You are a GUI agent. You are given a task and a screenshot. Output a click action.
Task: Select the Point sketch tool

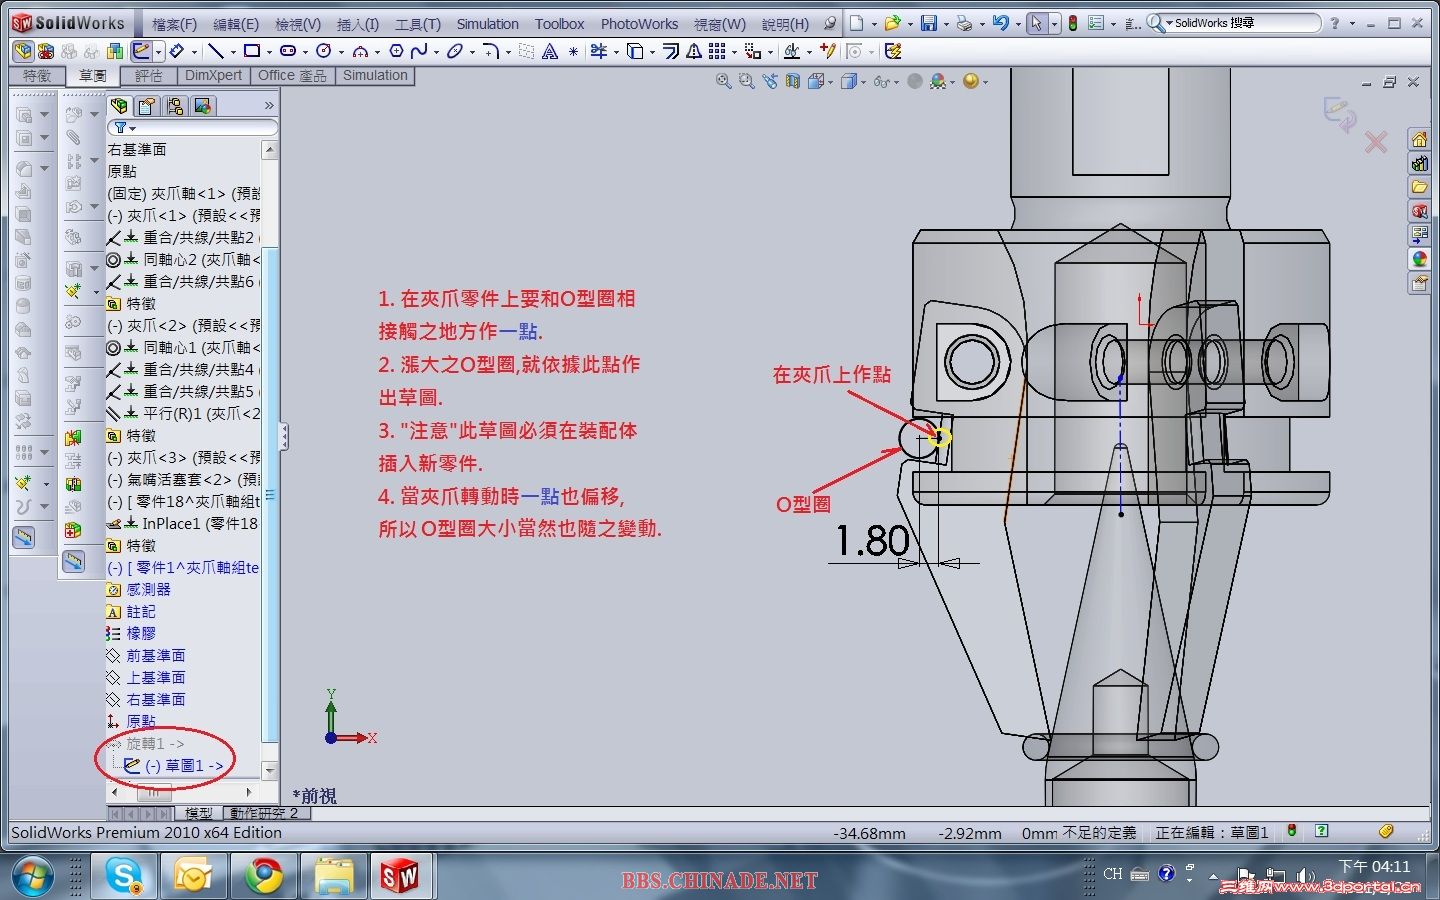[x=573, y=51]
